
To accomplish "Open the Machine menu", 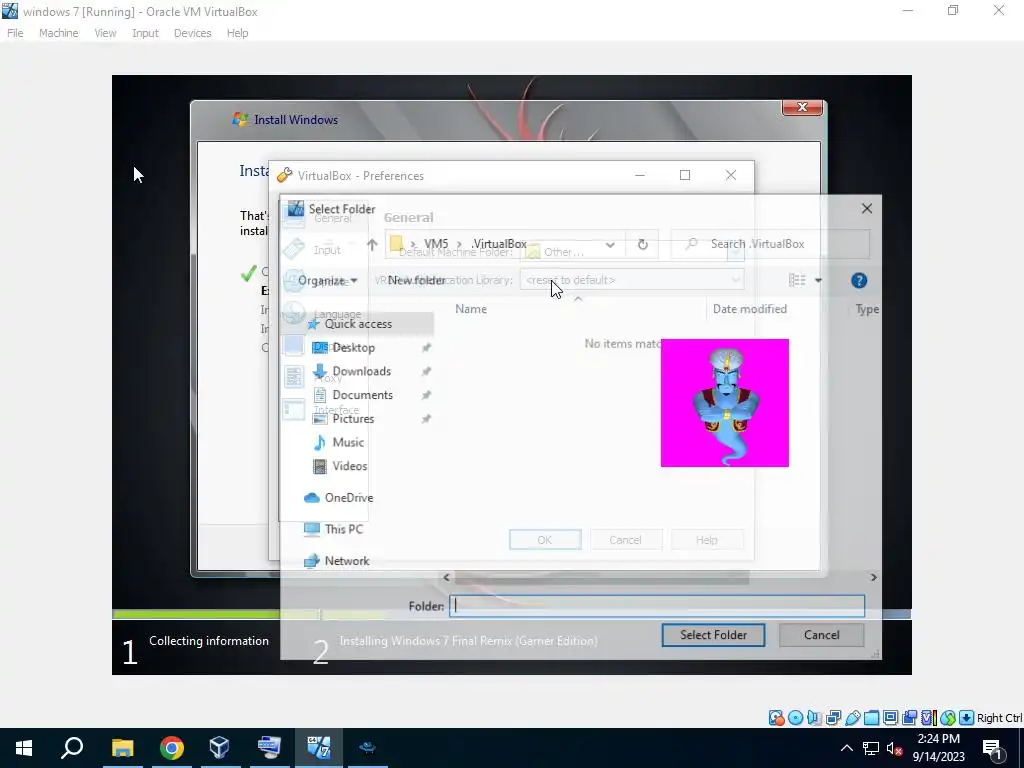I will [x=59, y=33].
